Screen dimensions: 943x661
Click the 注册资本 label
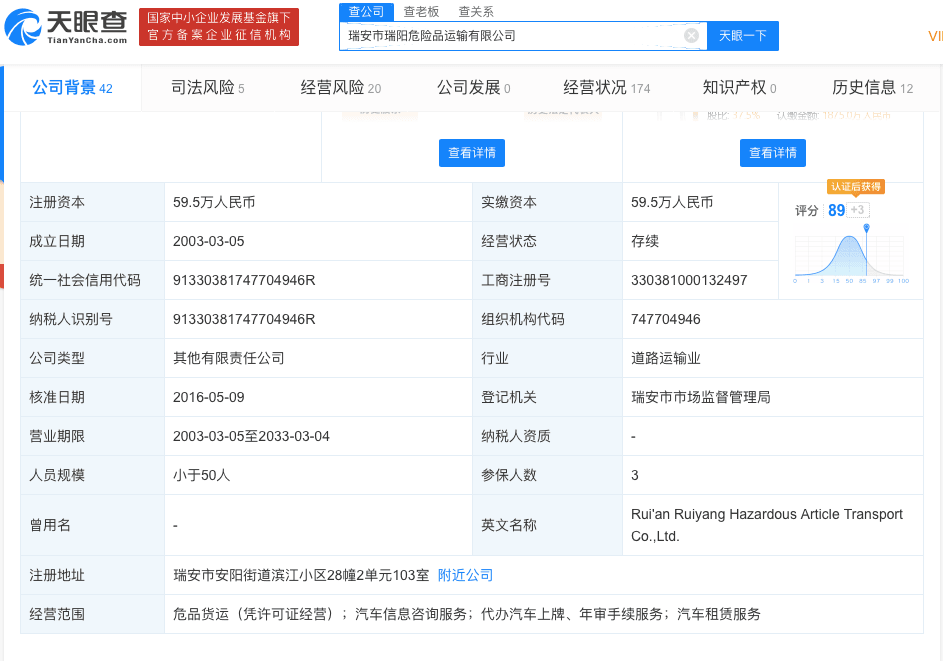(57, 202)
